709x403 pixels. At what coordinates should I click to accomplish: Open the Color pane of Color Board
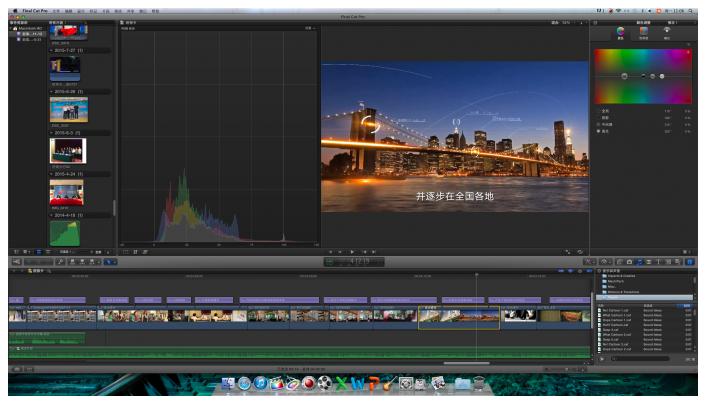click(x=620, y=32)
